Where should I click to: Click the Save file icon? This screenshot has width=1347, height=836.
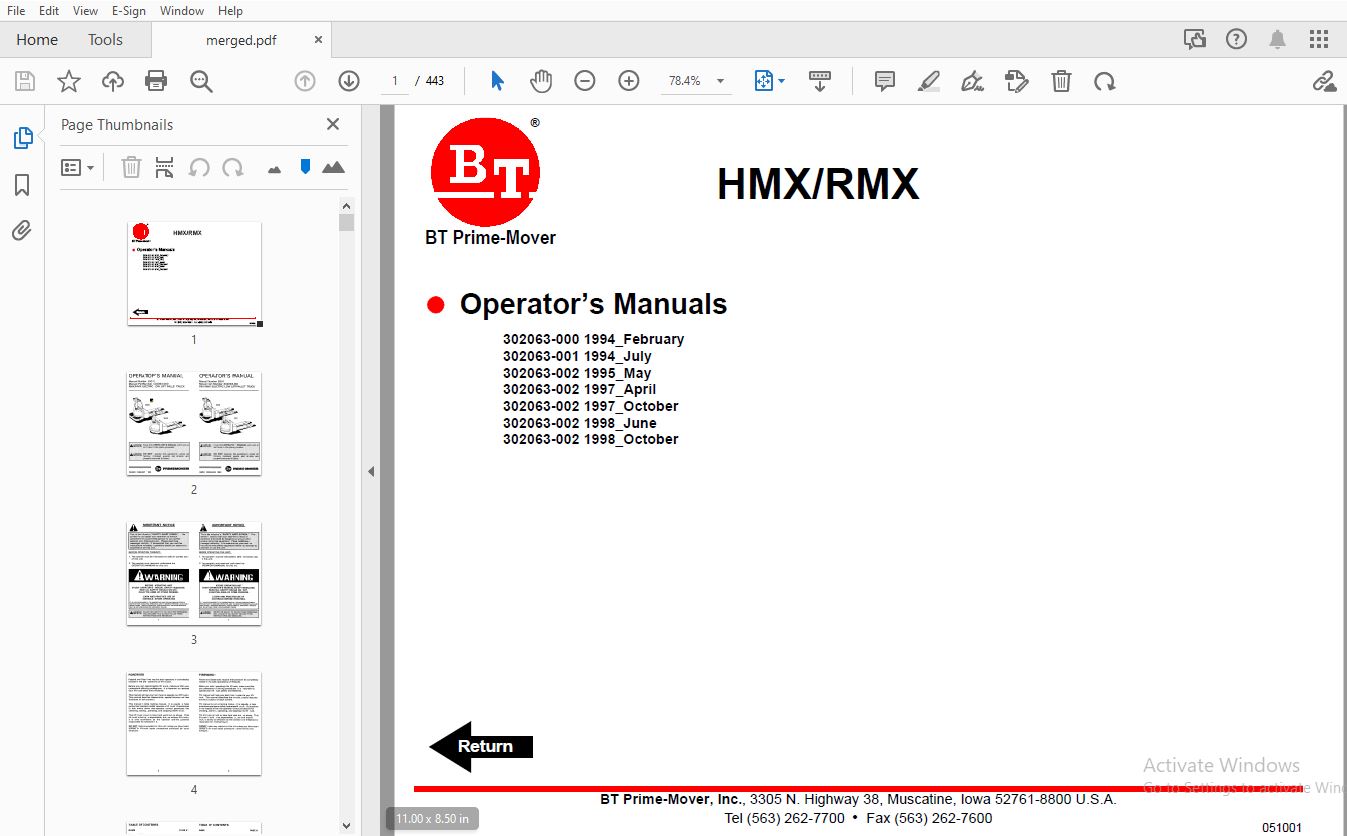click(x=25, y=81)
